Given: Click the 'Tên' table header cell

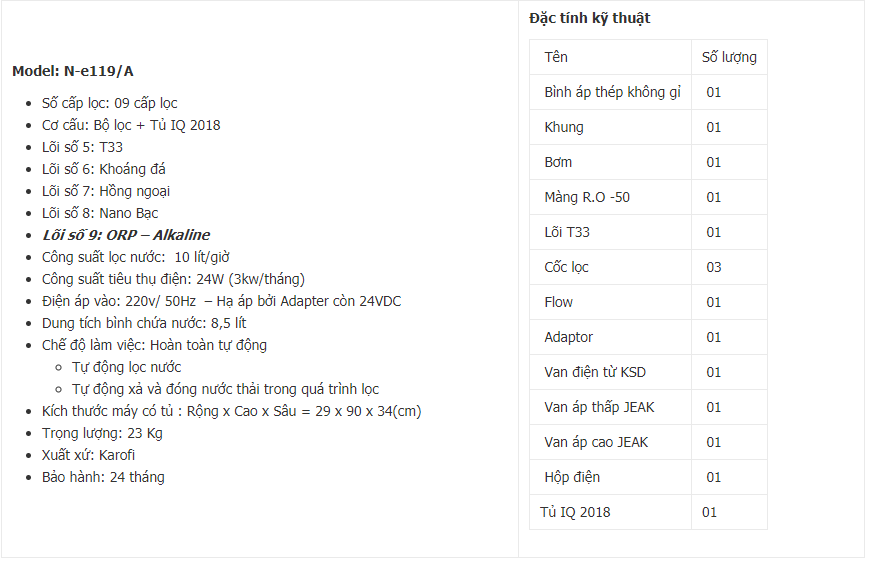Looking at the screenshot, I should pos(610,57).
